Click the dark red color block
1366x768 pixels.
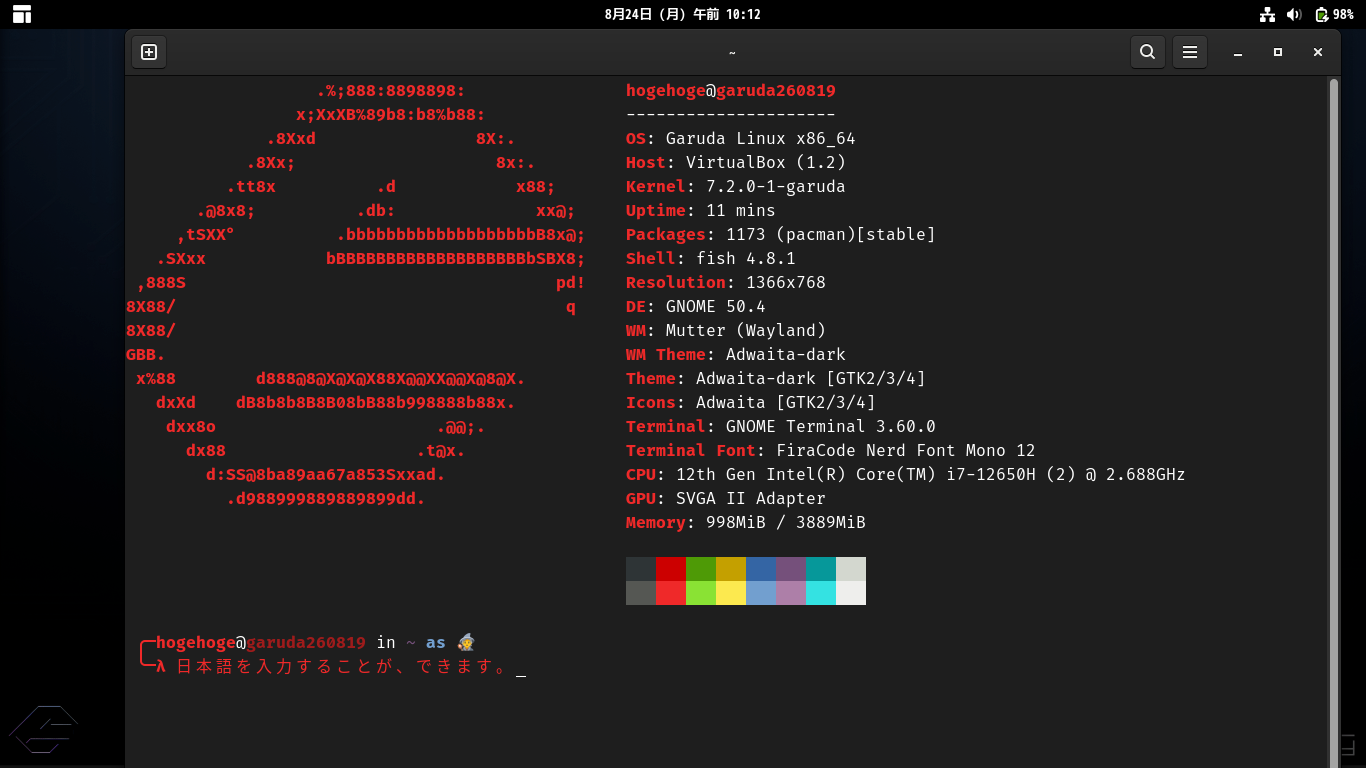(671, 569)
